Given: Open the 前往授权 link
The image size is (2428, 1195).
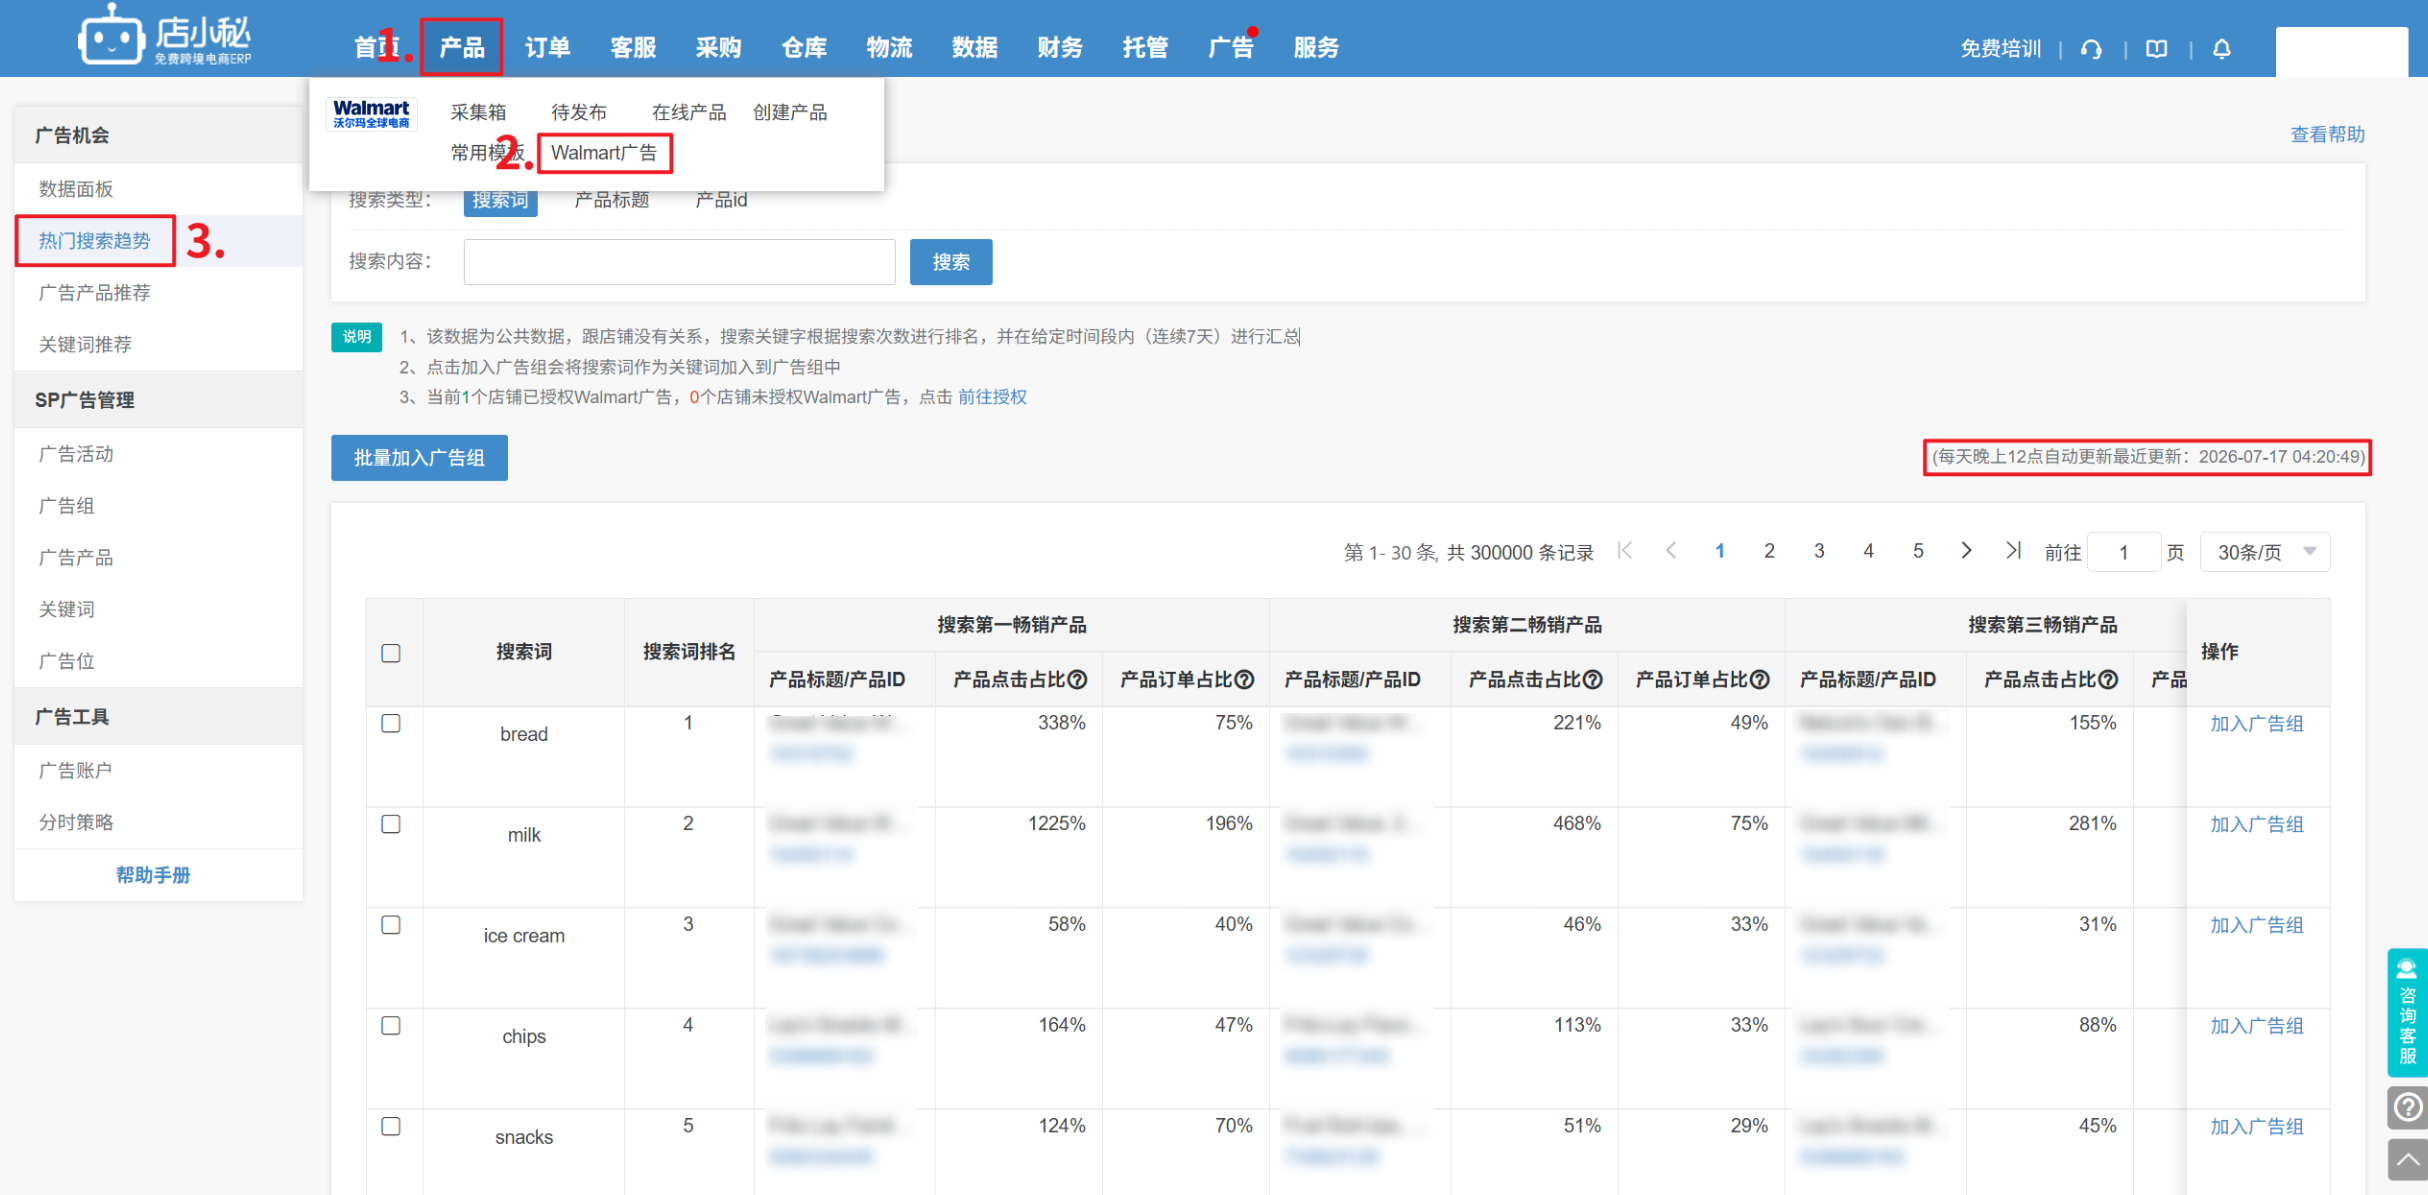Looking at the screenshot, I should 992,397.
